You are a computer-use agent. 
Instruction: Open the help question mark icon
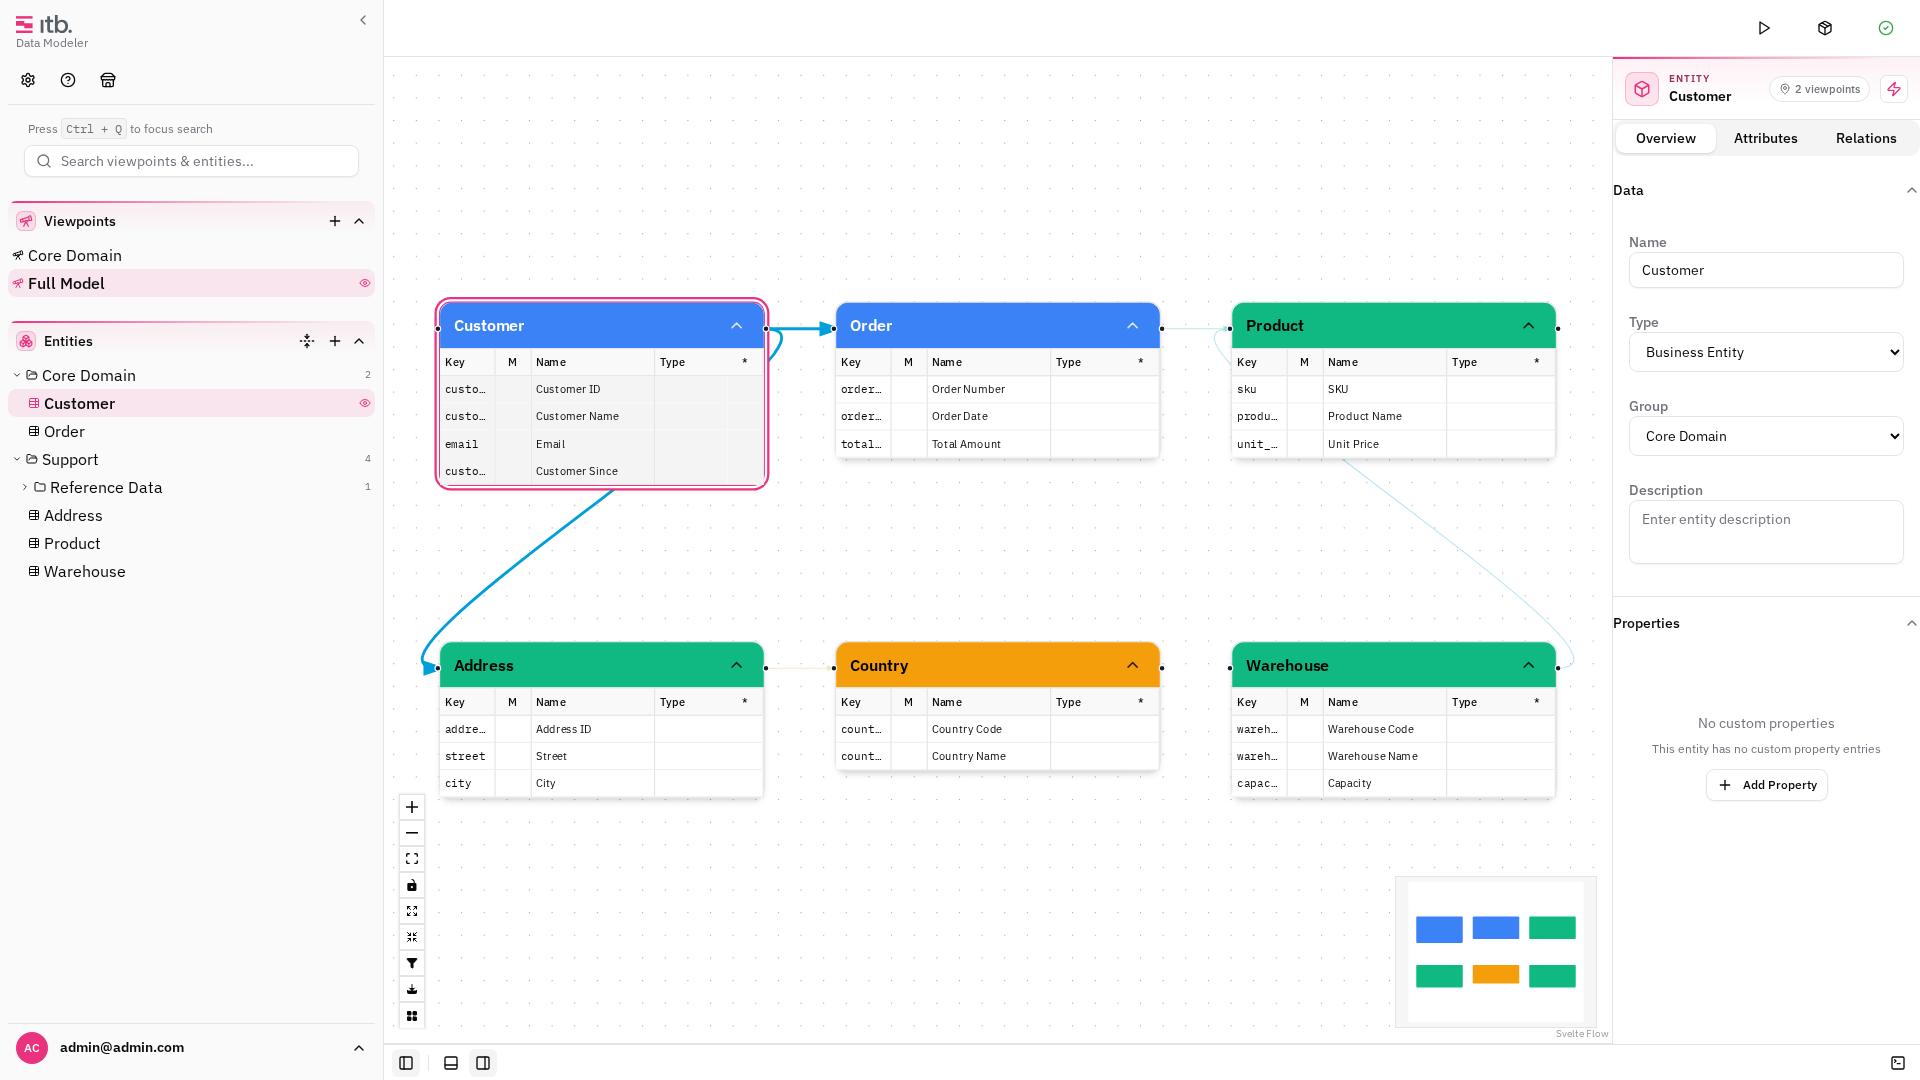68,80
